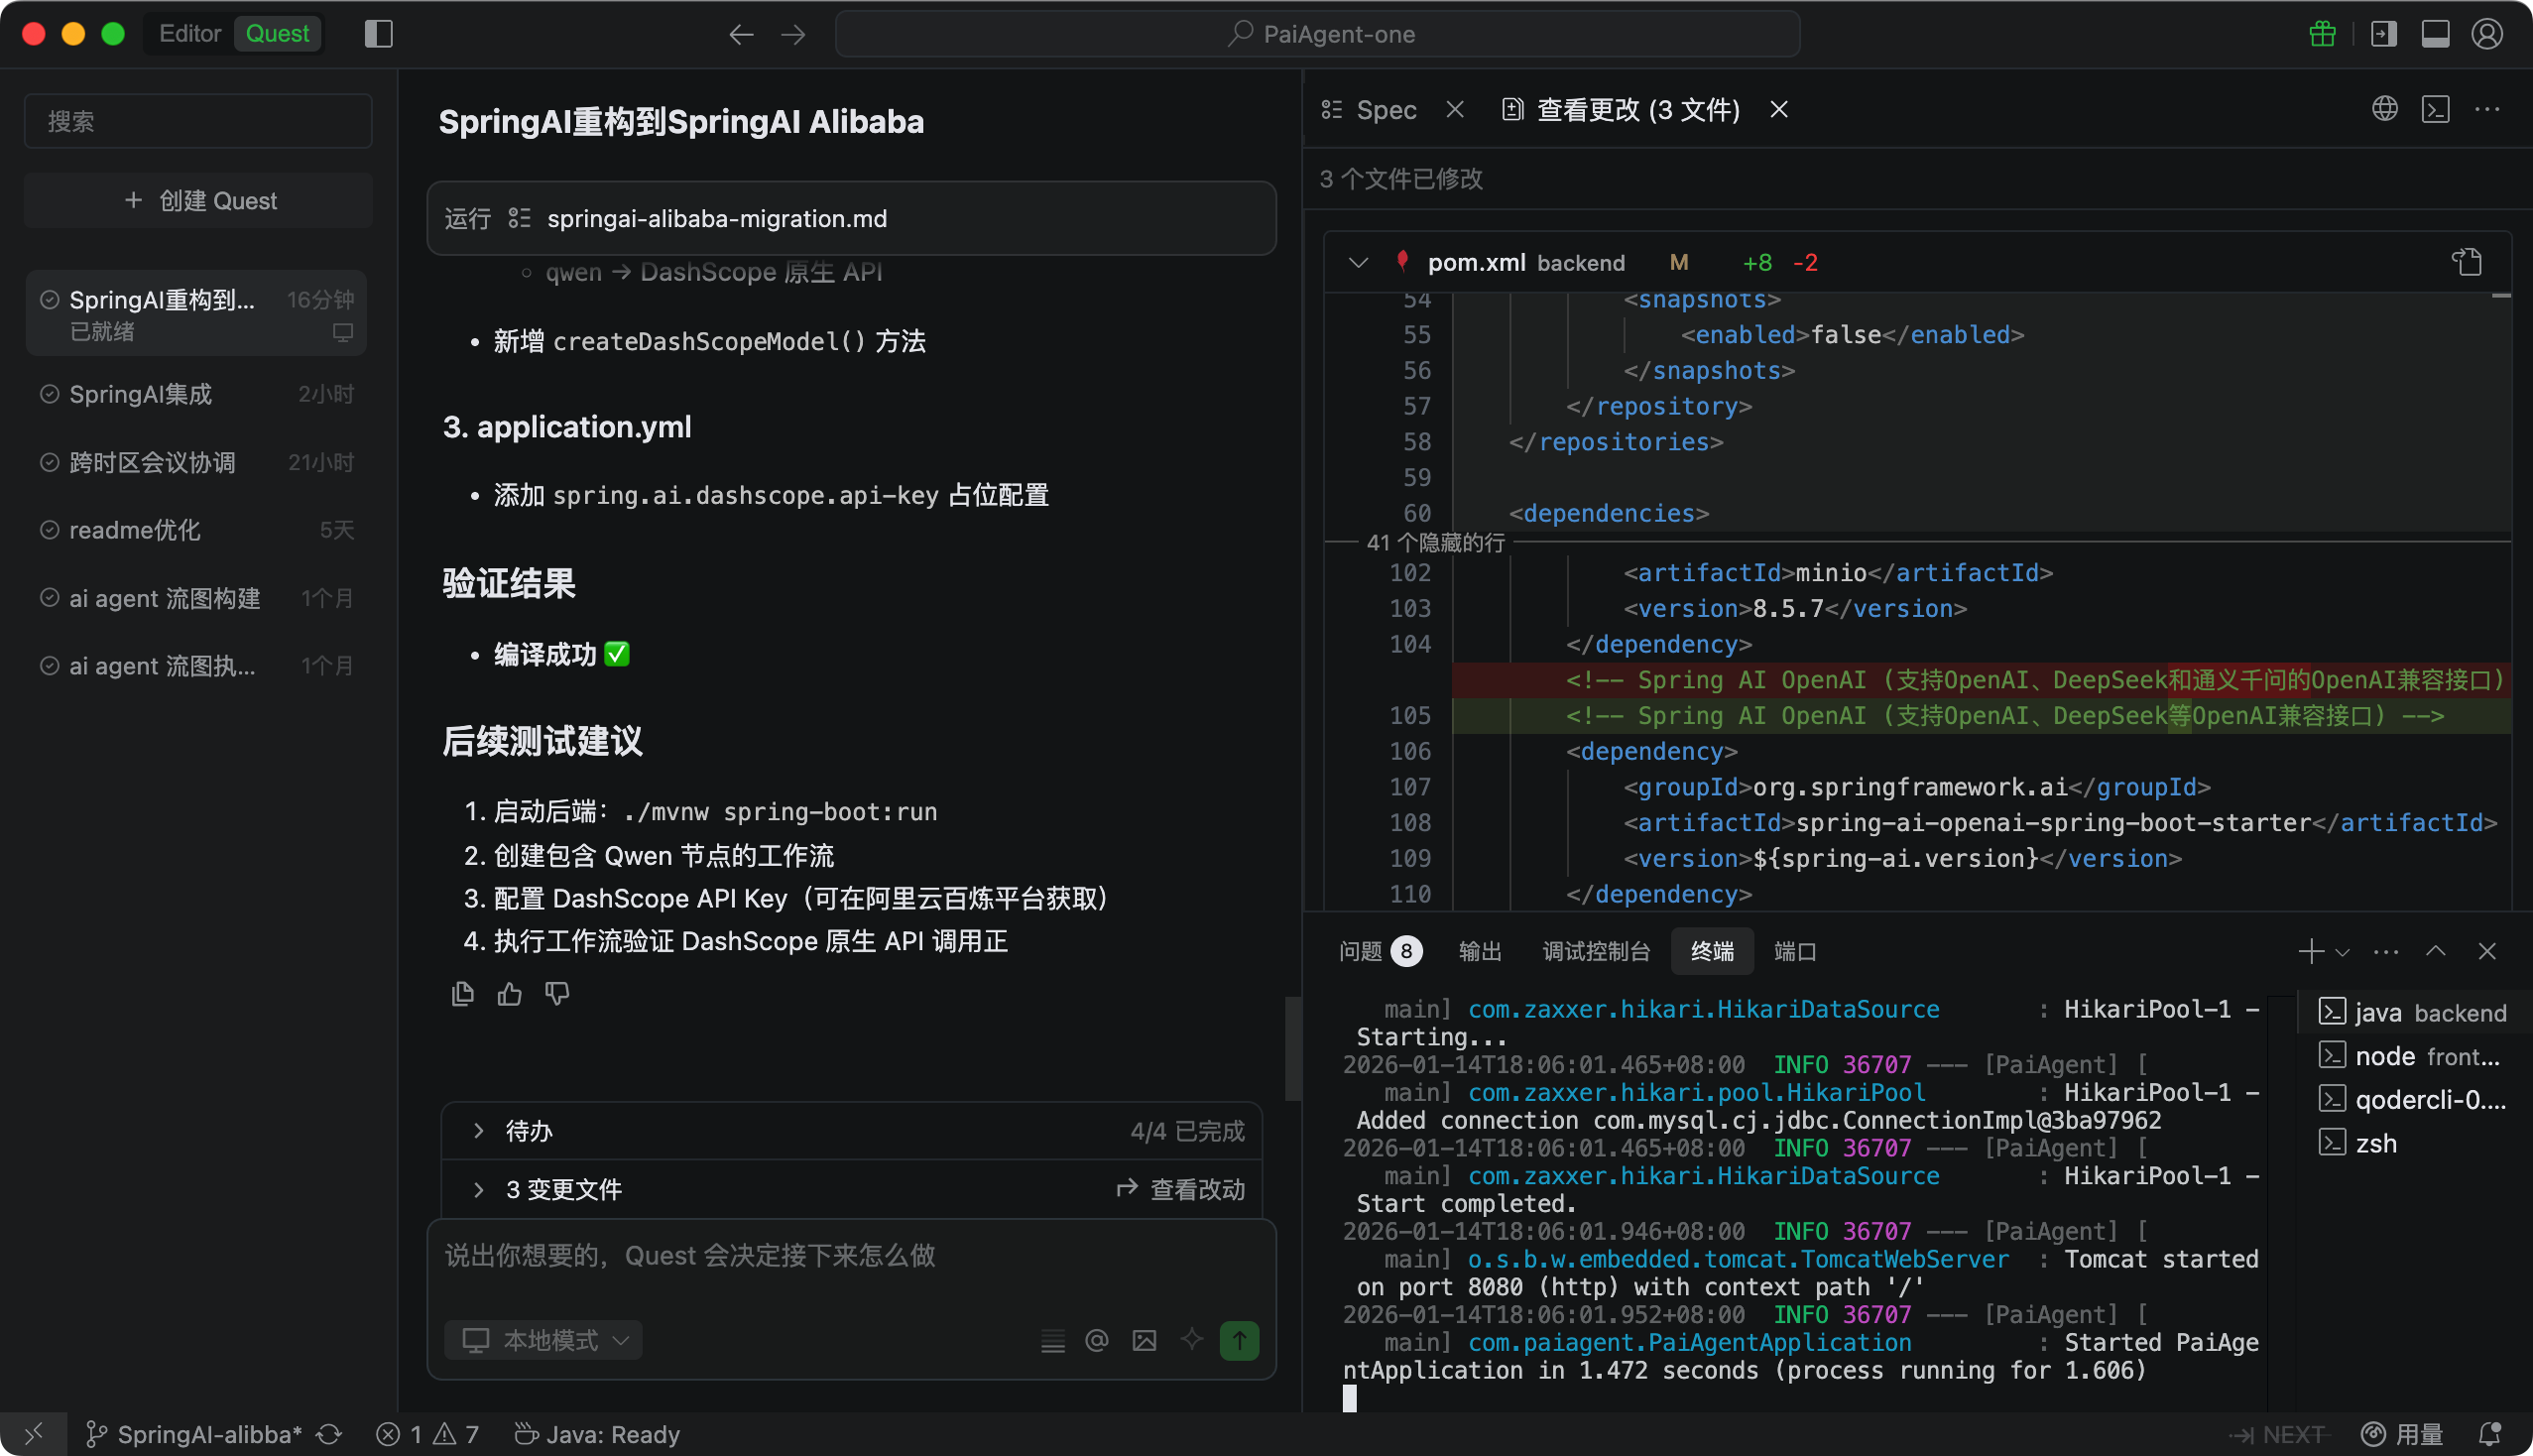Click the 创建 Quest button
Image resolution: width=2533 pixels, height=1456 pixels.
click(x=199, y=201)
